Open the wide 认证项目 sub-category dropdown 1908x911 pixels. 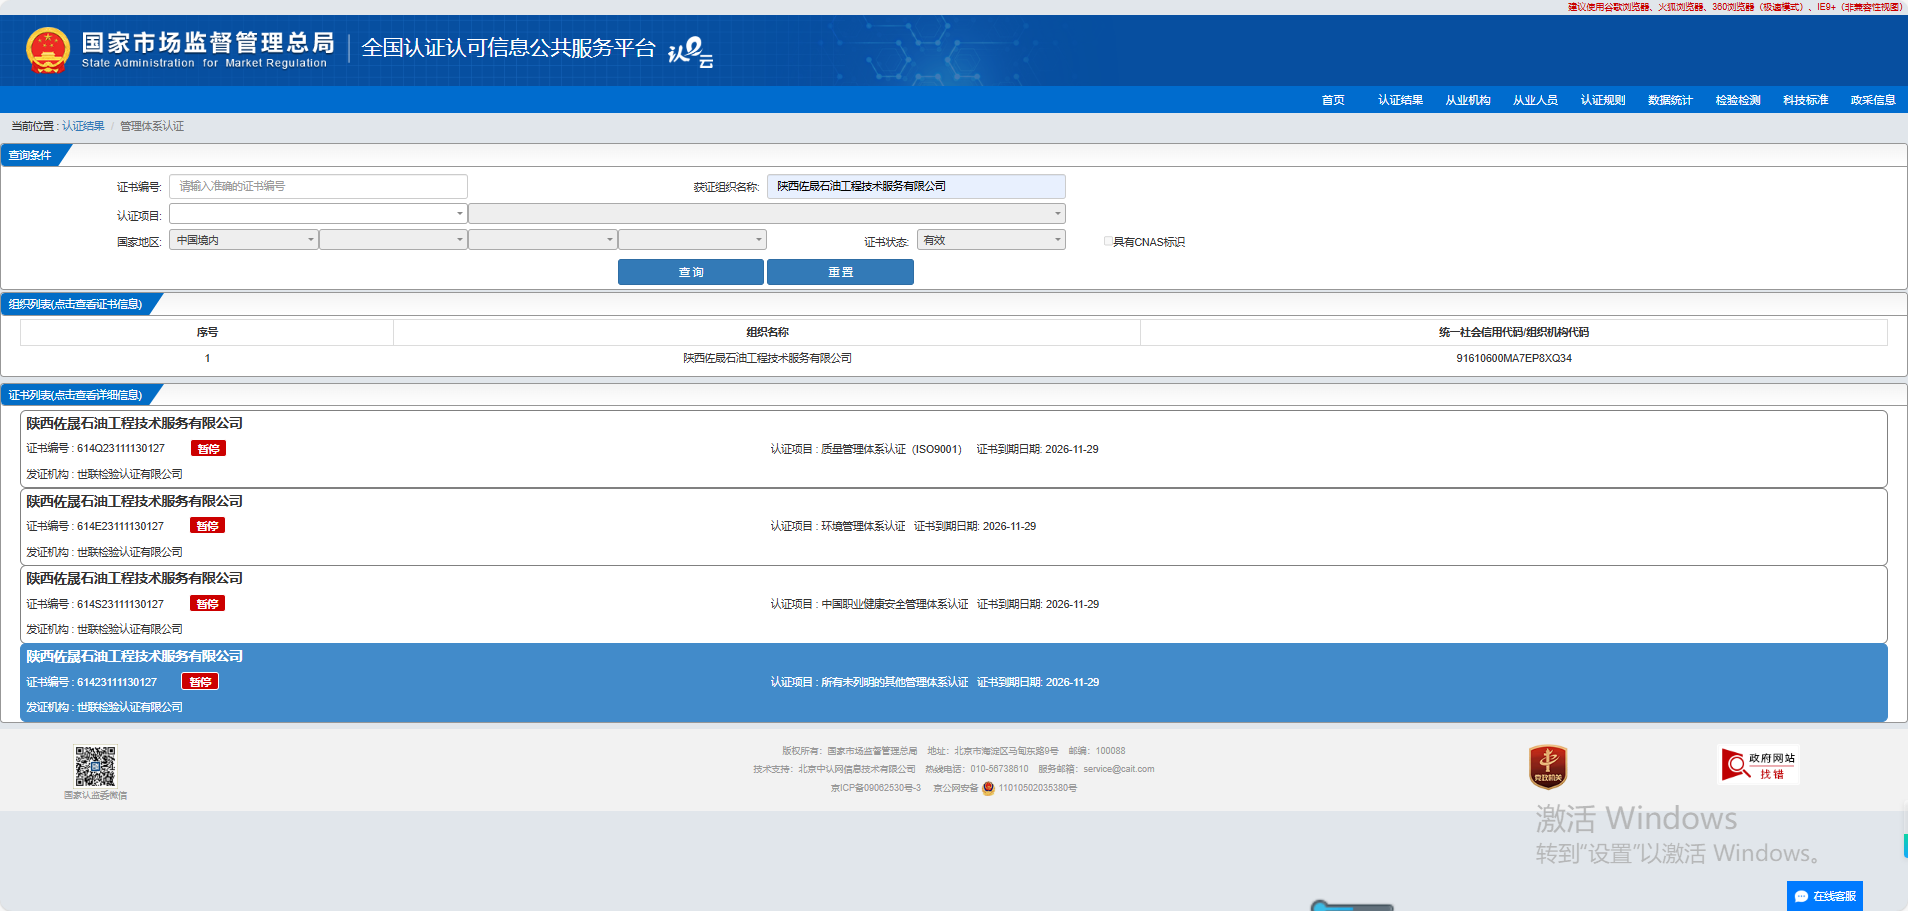(767, 213)
